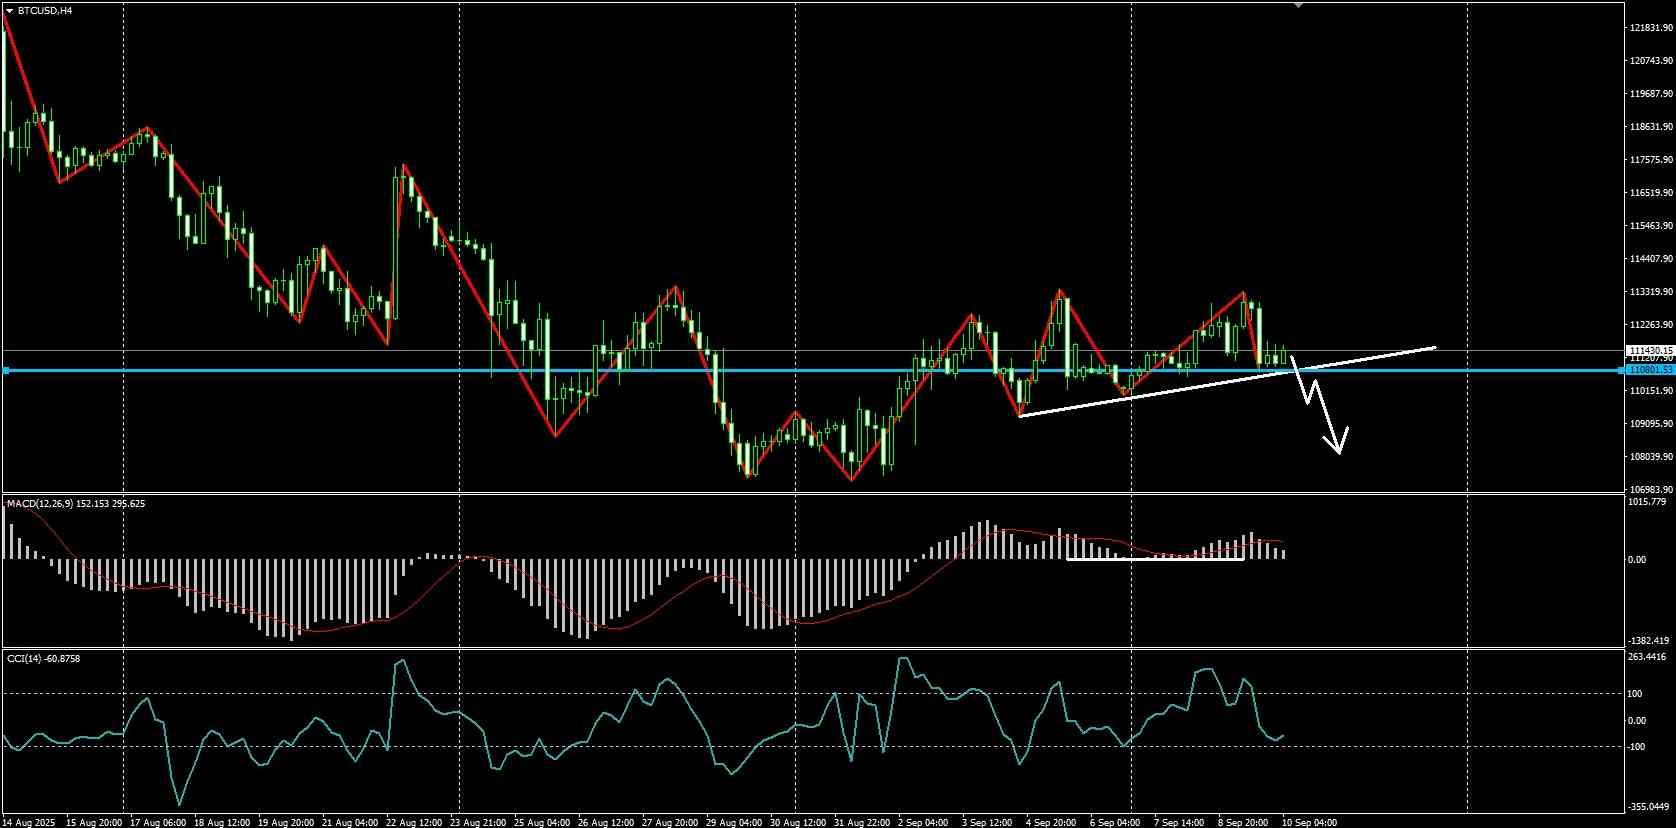Click the 118631.90 price axis label

coord(1651,127)
